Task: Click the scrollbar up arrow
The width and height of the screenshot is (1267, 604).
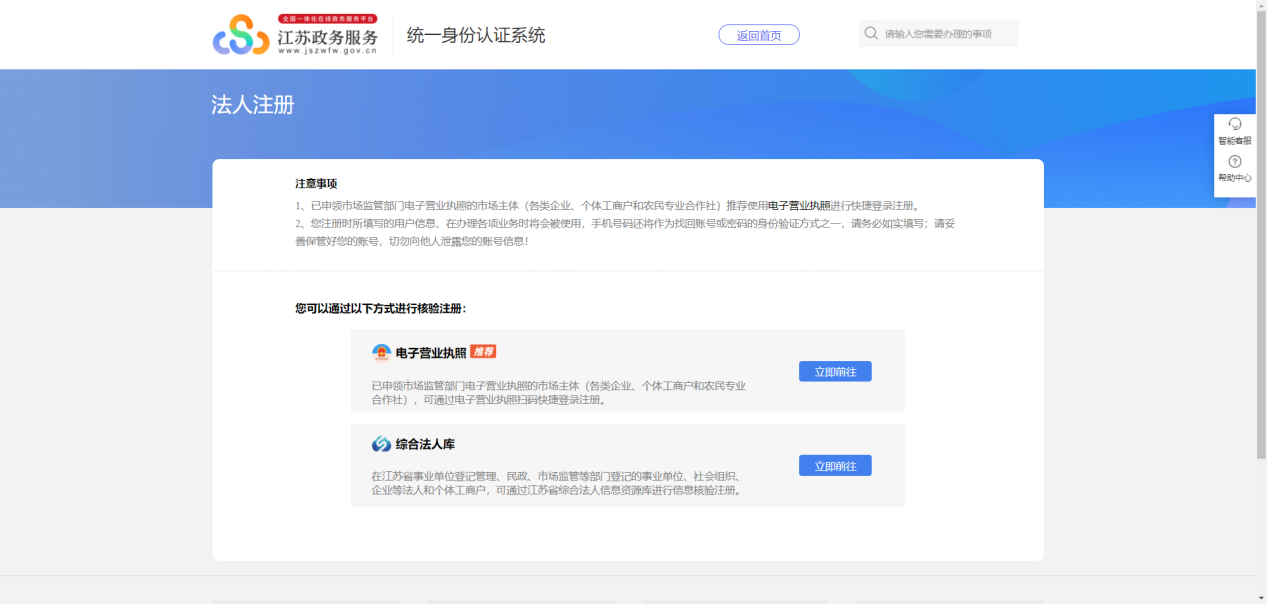Action: click(1261, 5)
